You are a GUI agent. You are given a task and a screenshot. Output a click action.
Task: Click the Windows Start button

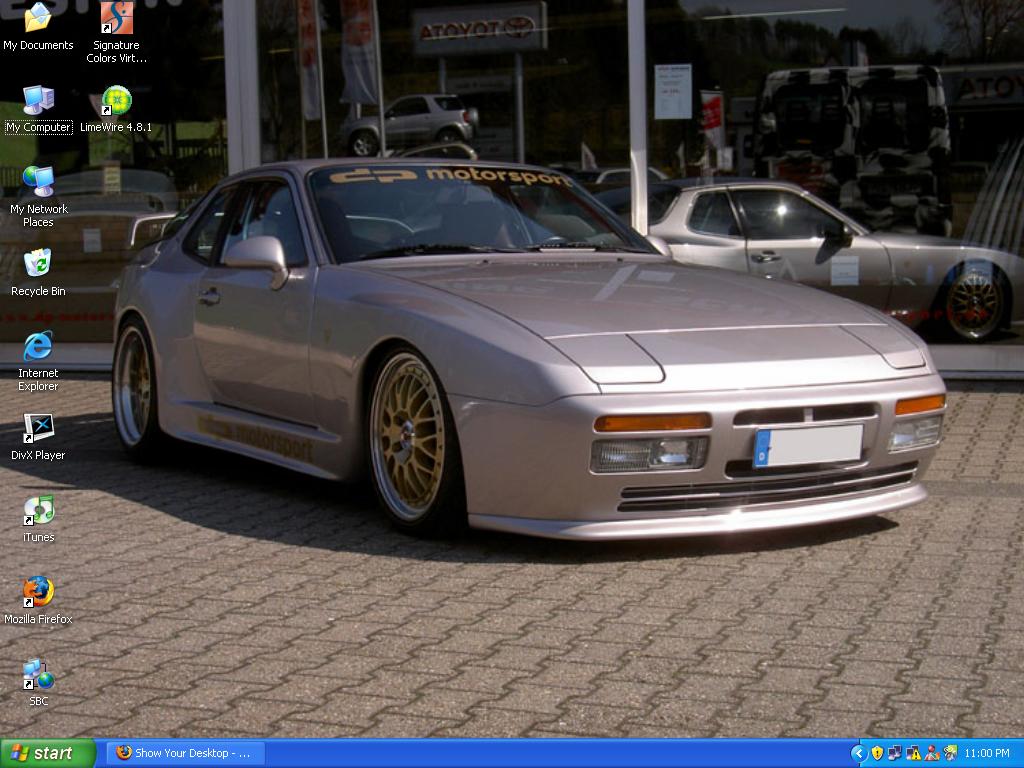click(x=47, y=753)
